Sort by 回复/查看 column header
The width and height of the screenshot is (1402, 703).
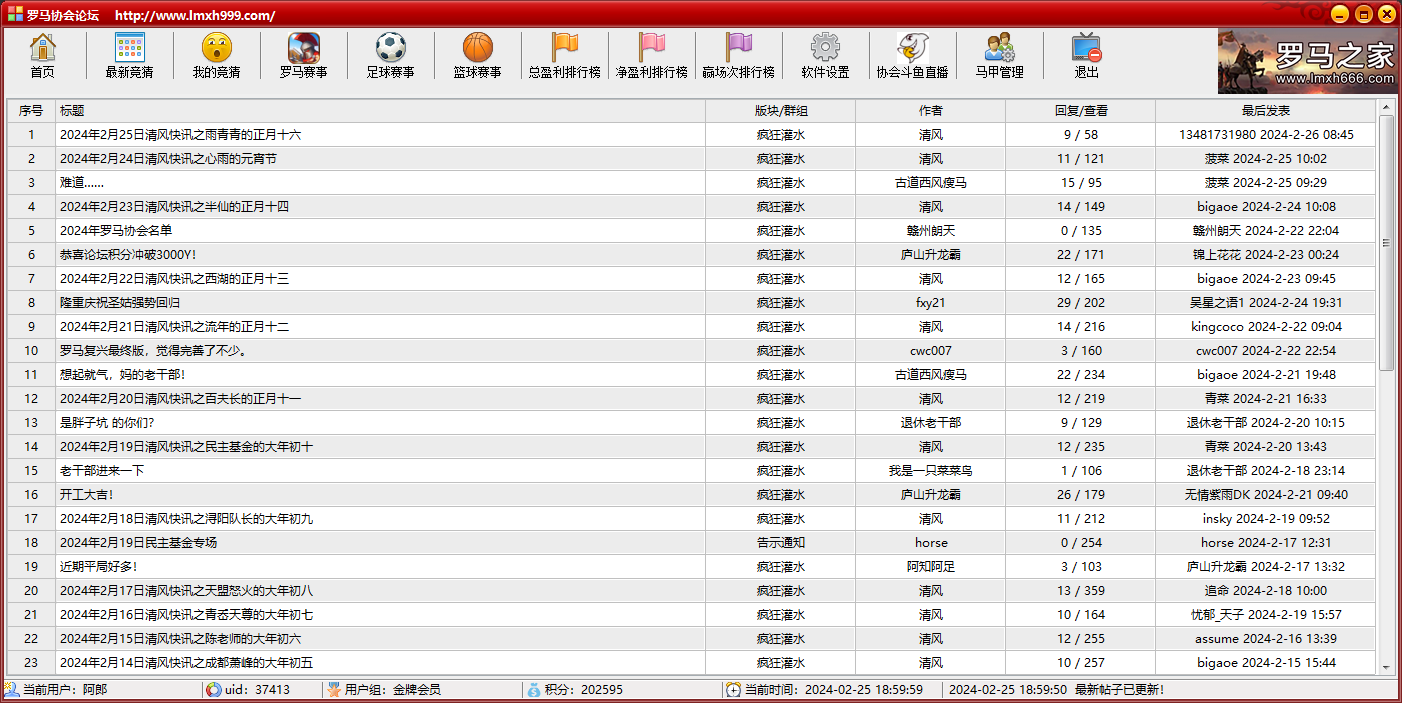pos(1080,111)
